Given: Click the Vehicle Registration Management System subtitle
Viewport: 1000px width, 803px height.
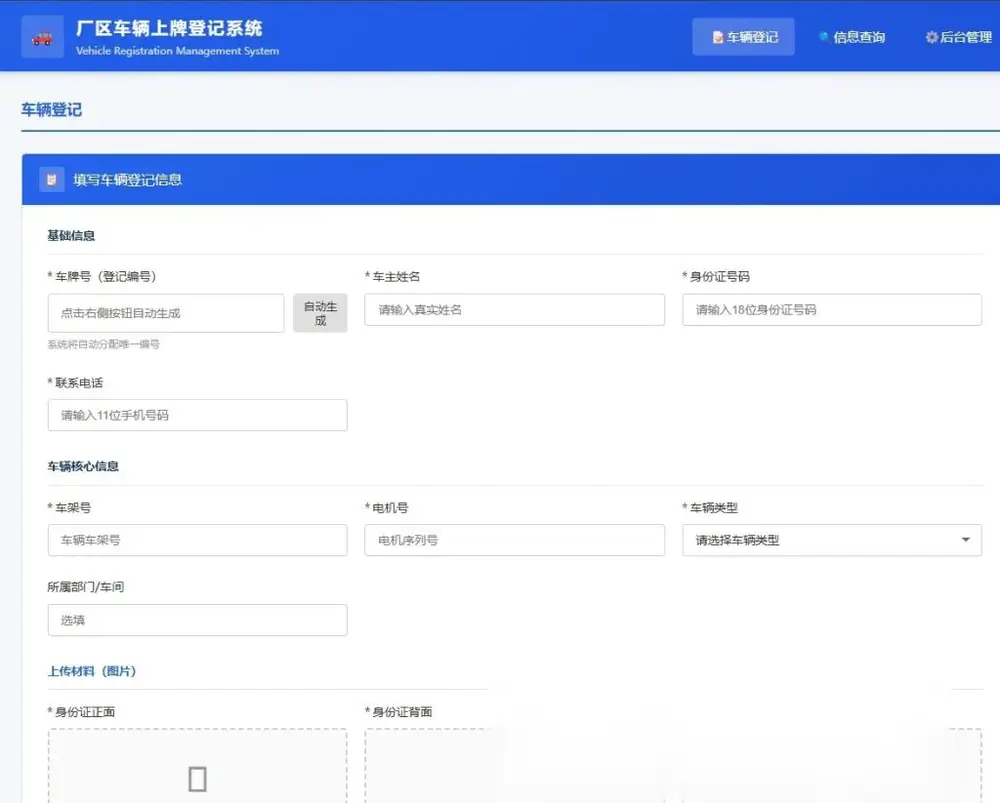Looking at the screenshot, I should tap(177, 51).
